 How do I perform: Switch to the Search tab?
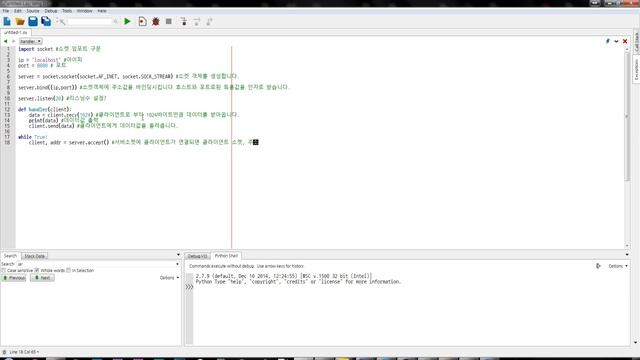[10, 256]
